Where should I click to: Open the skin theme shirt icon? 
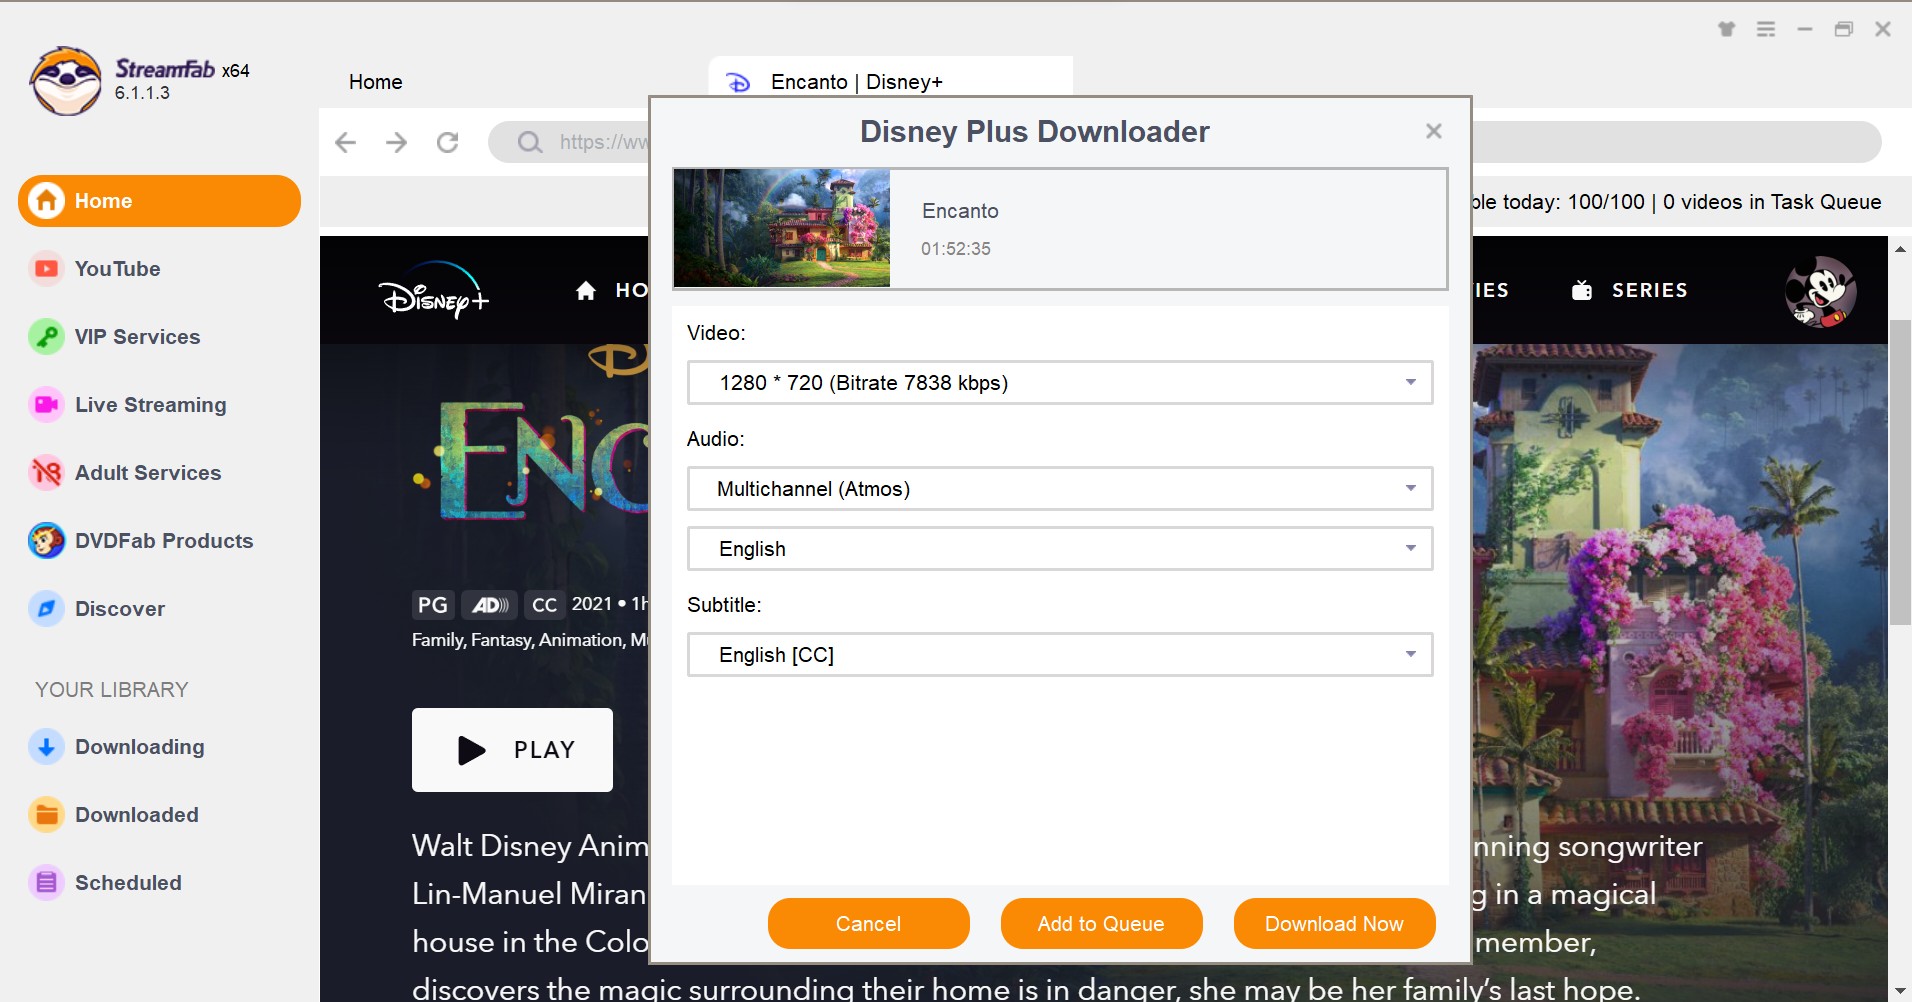(1727, 29)
